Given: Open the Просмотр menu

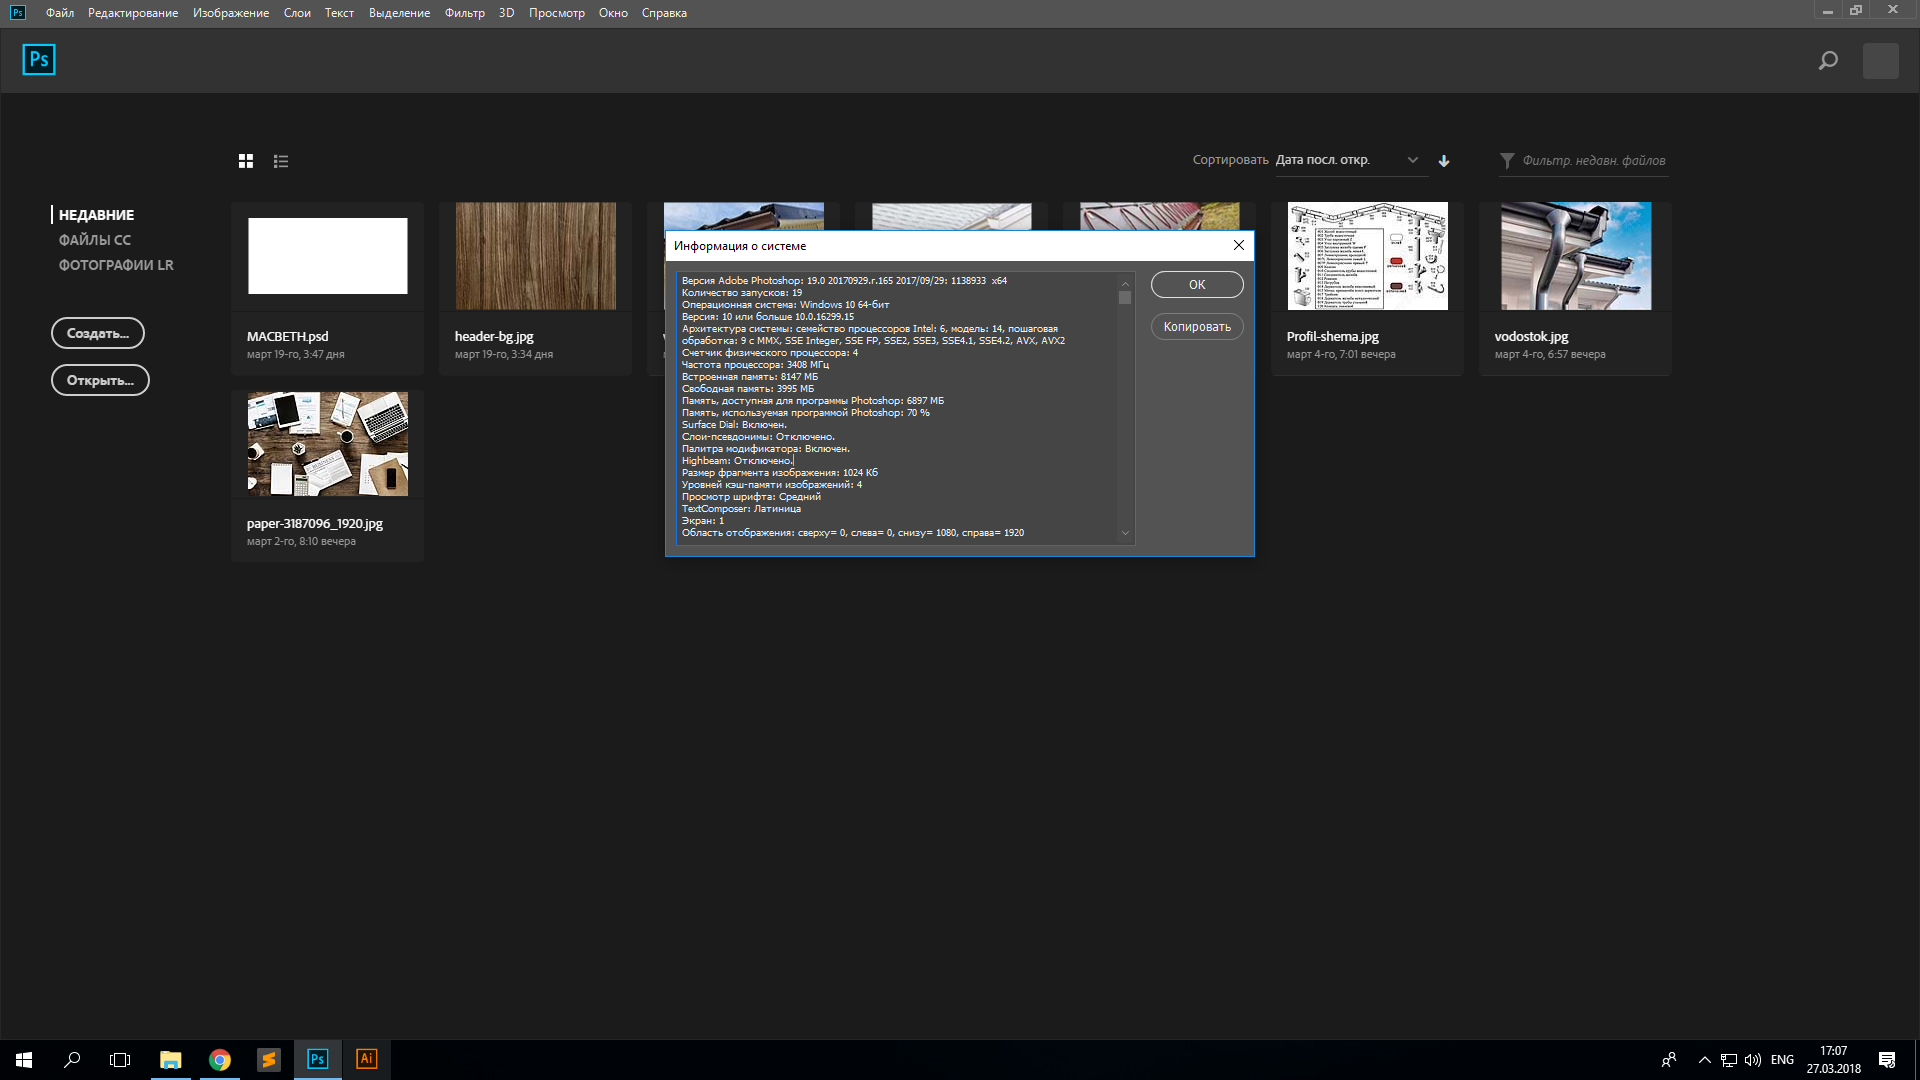Looking at the screenshot, I should (557, 13).
